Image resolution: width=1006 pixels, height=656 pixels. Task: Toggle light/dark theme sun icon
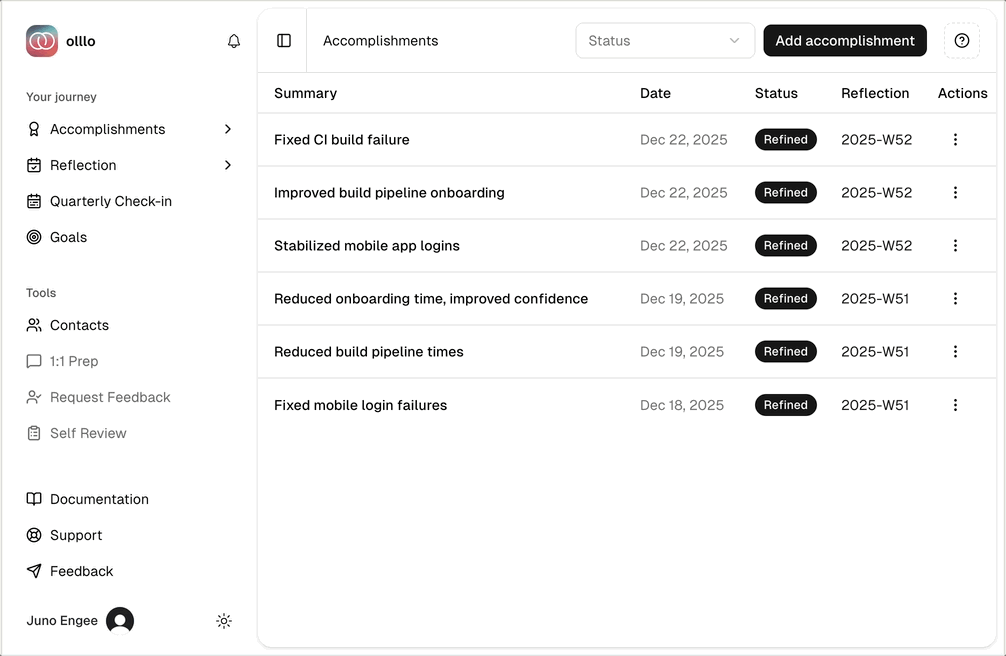224,621
